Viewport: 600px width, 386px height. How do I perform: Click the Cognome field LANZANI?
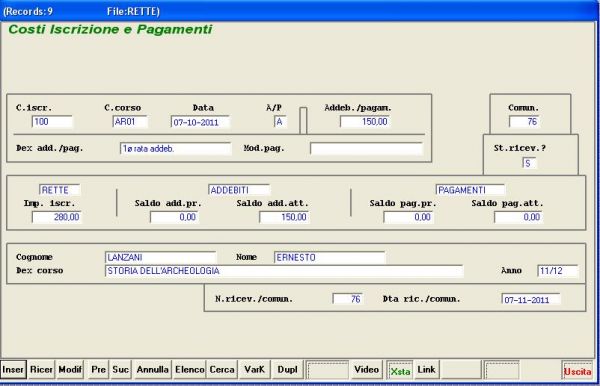pyautogui.click(x=161, y=257)
